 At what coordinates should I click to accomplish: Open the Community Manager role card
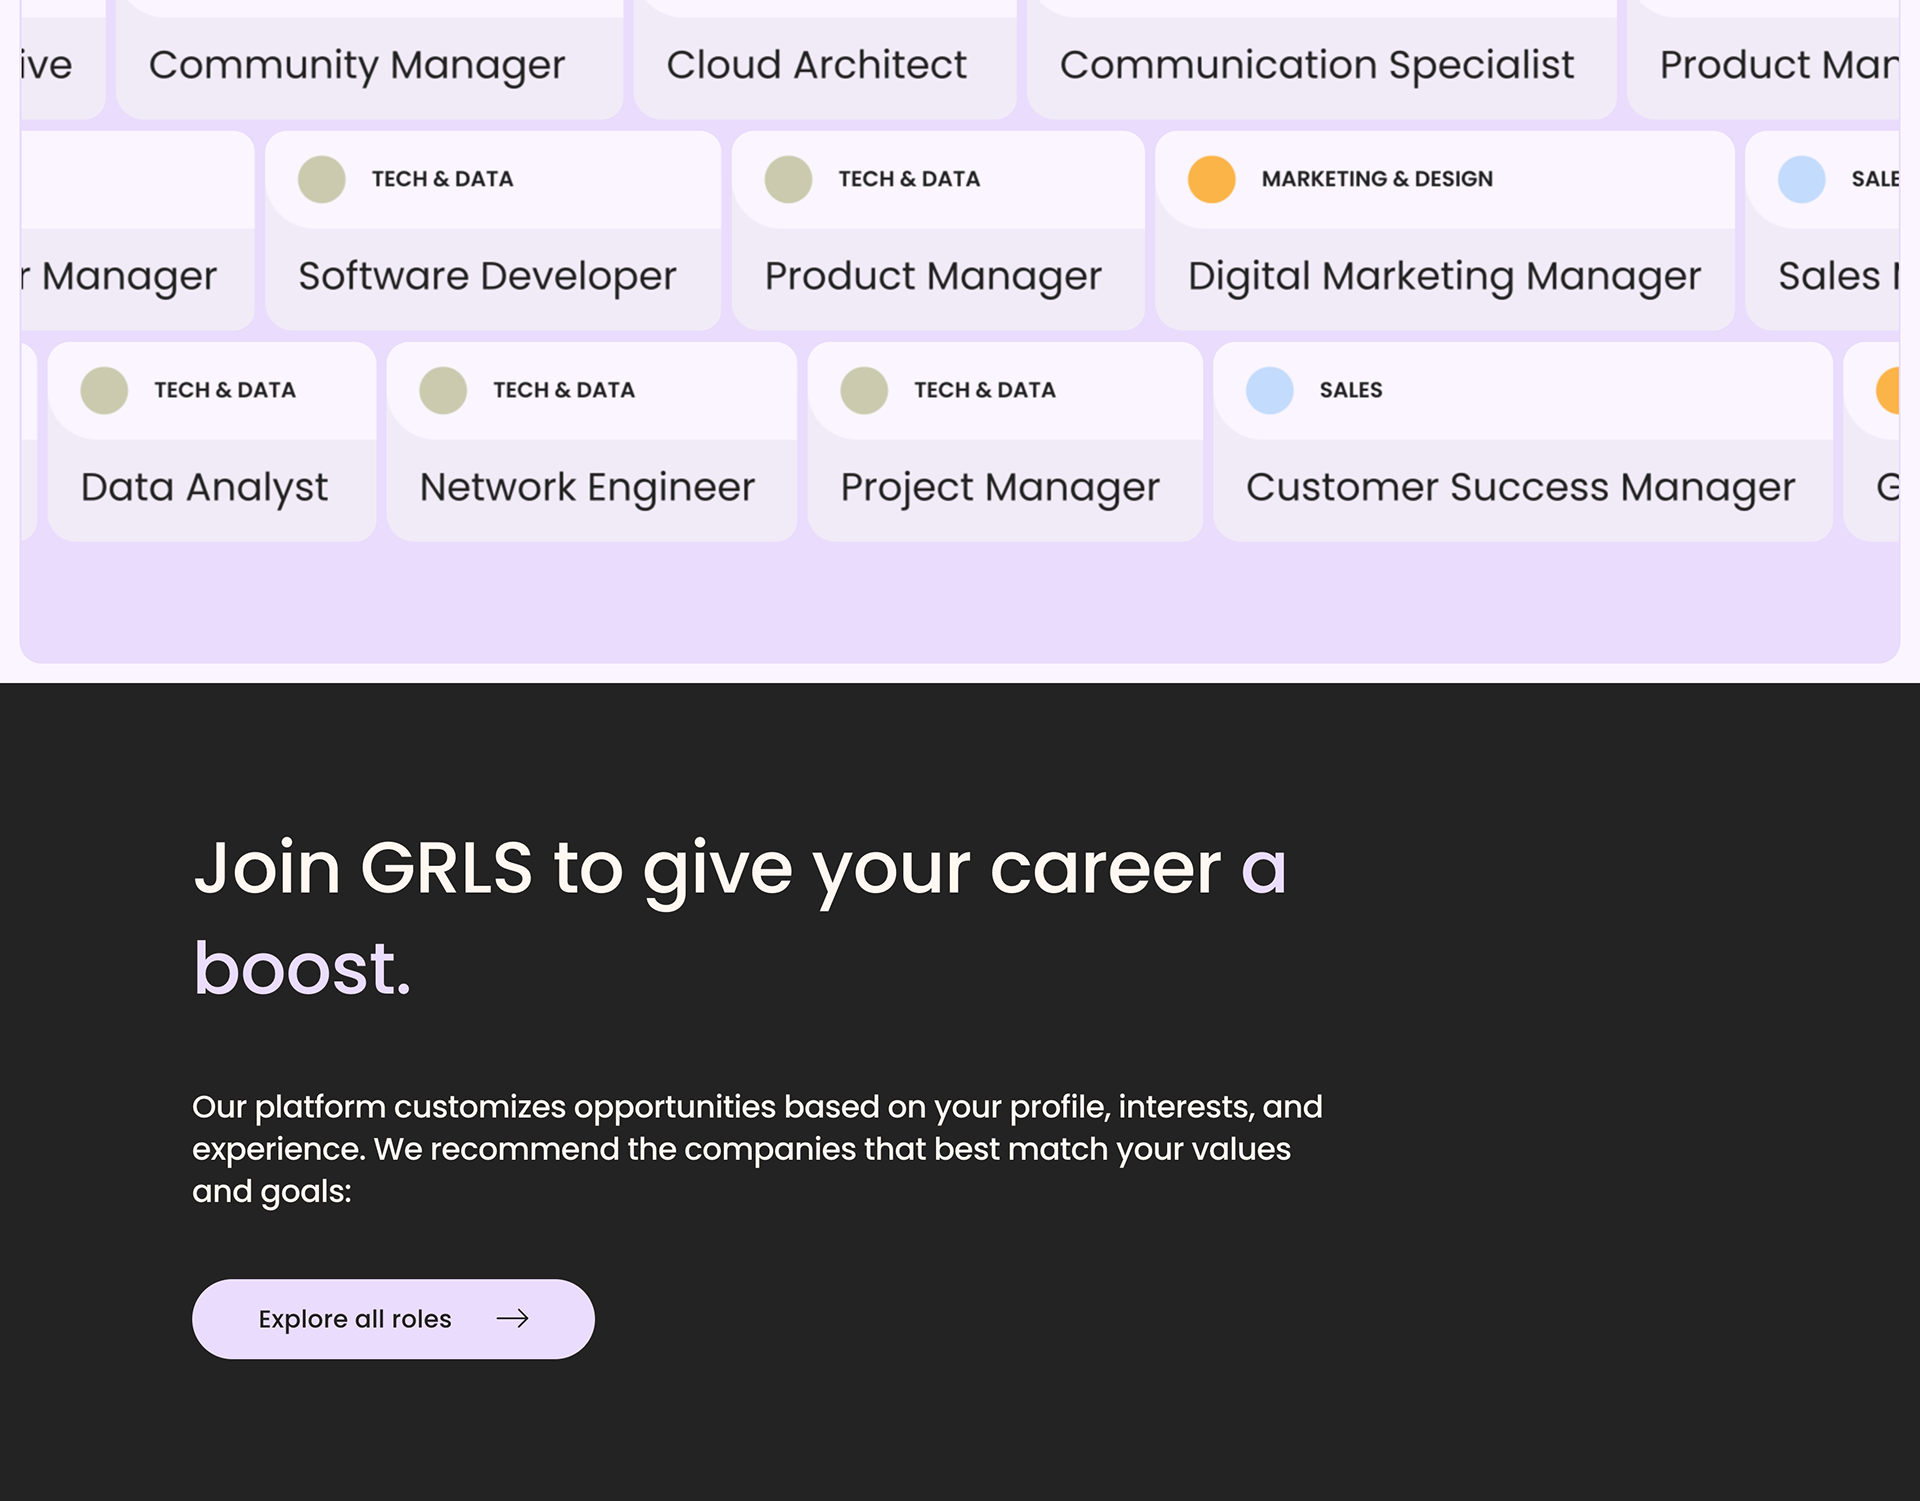(357, 65)
